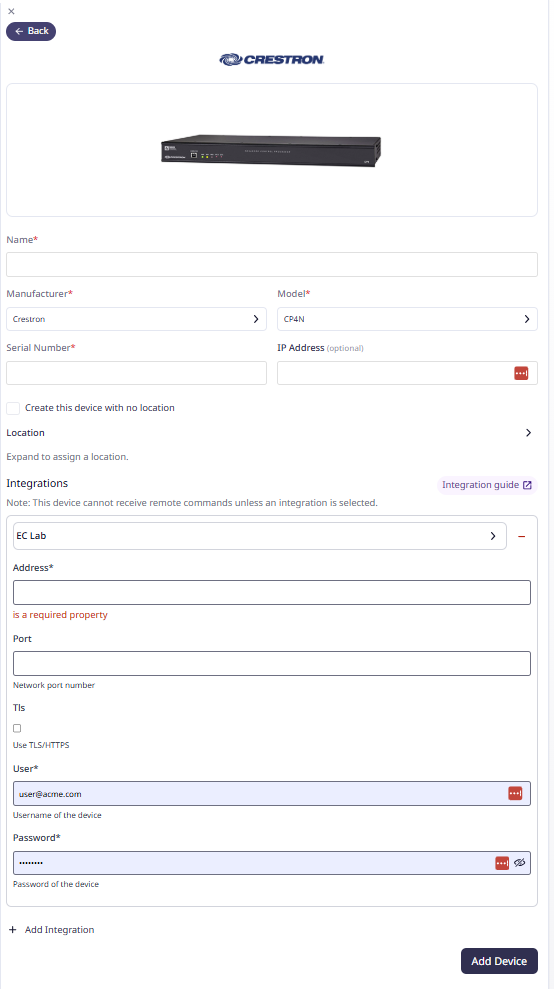Remove the EC Lab integration with minus icon

coord(521,536)
